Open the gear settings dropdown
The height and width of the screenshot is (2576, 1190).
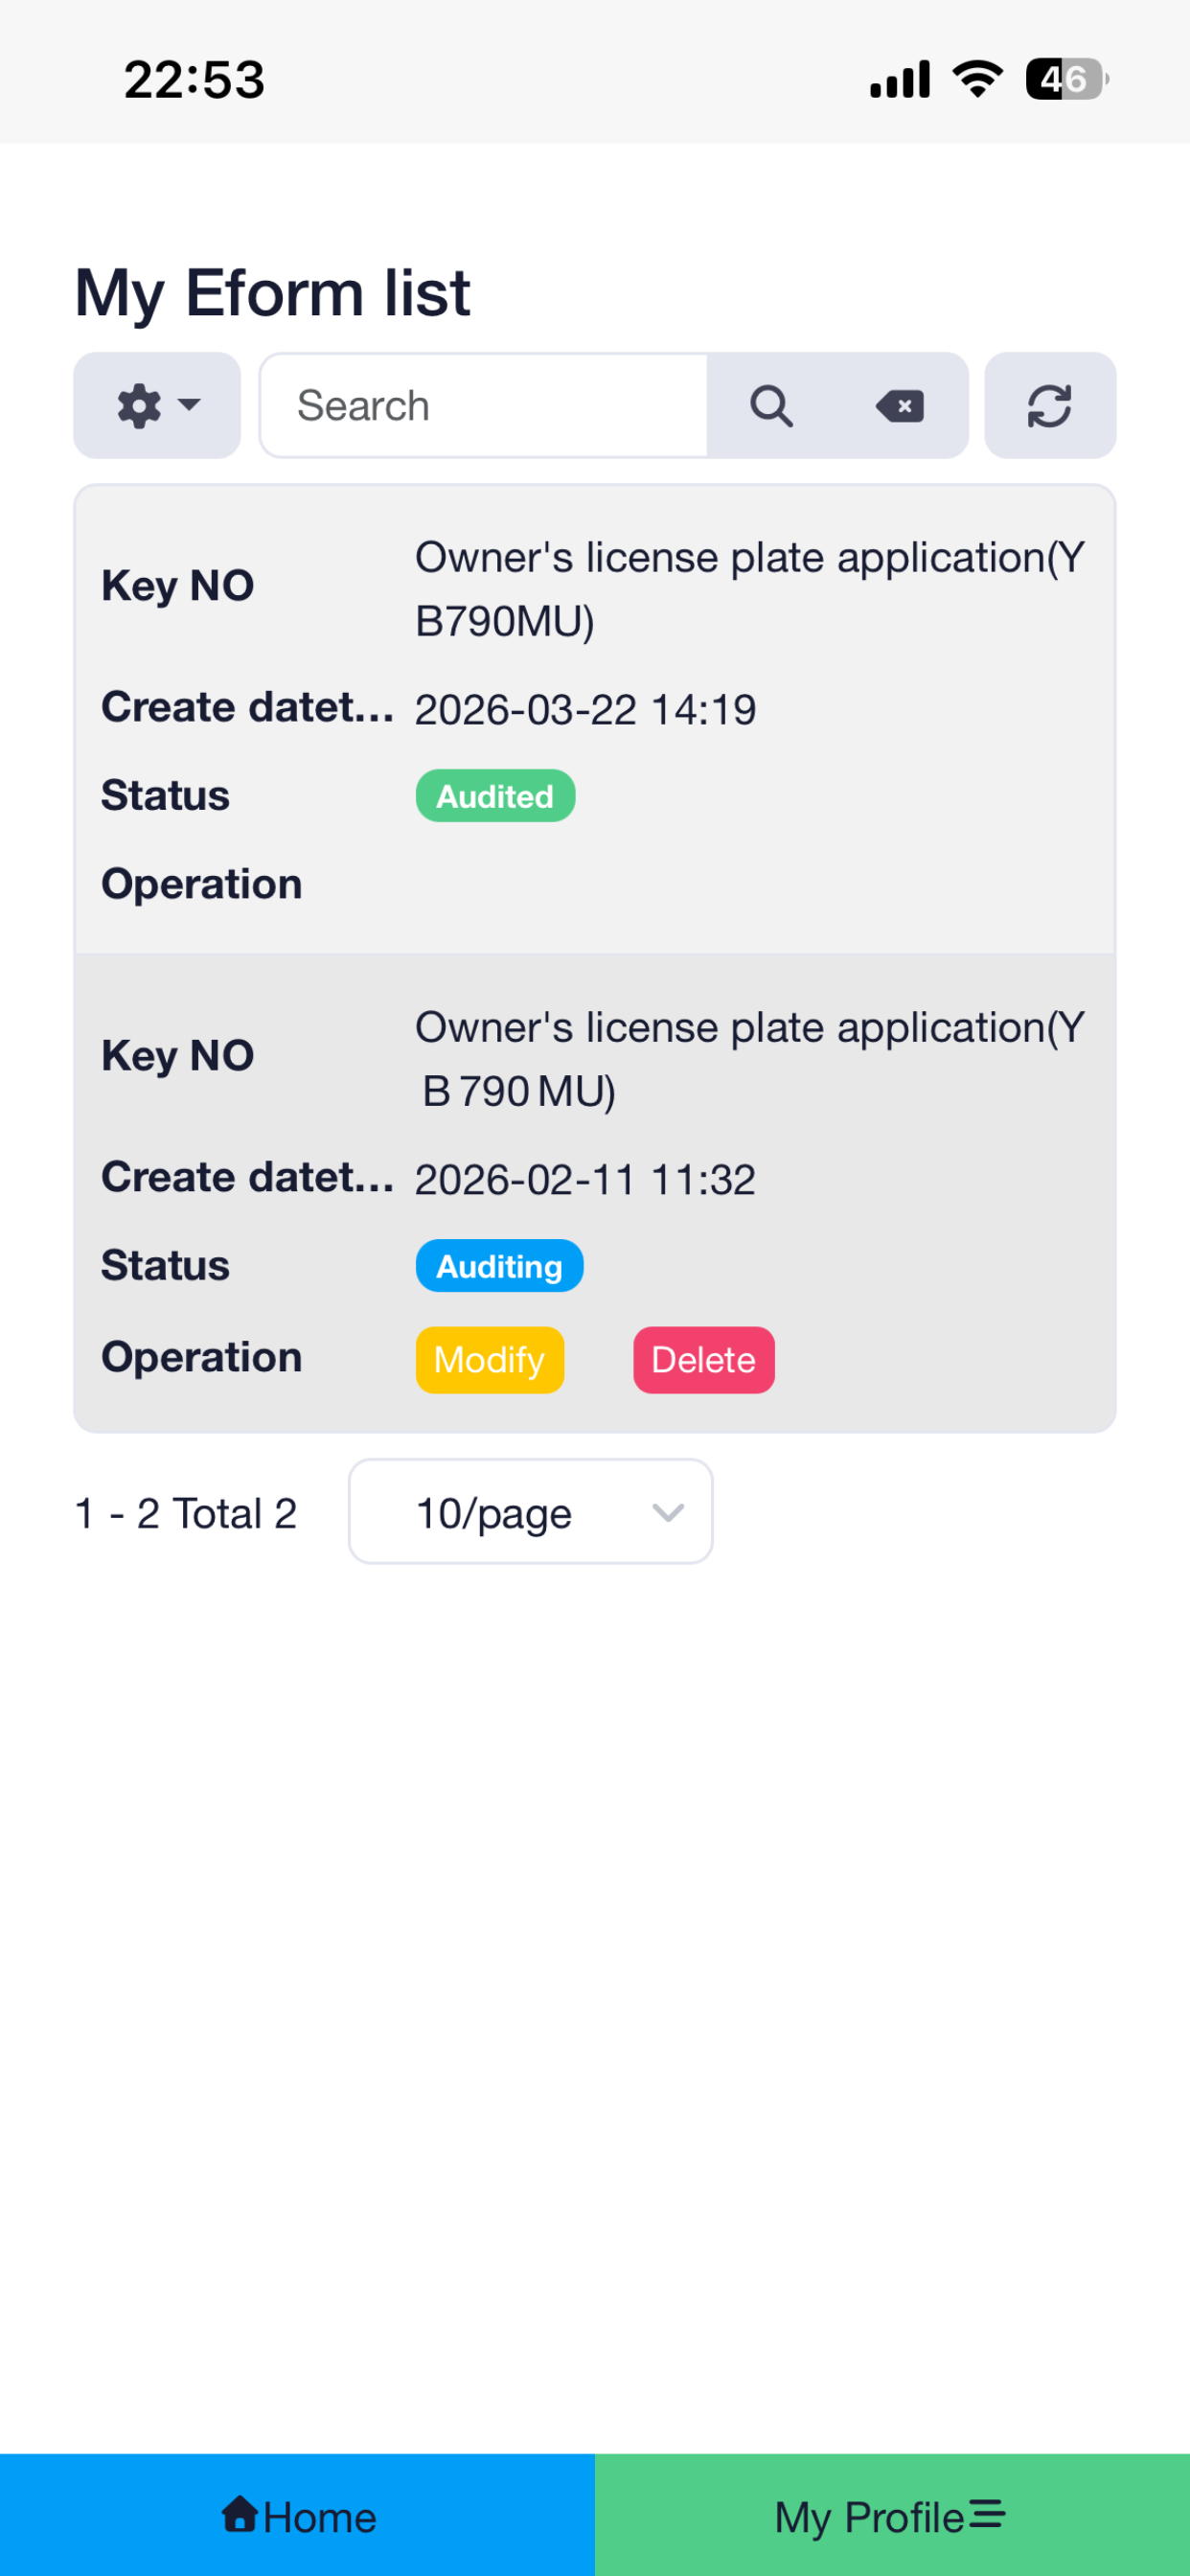coord(157,406)
